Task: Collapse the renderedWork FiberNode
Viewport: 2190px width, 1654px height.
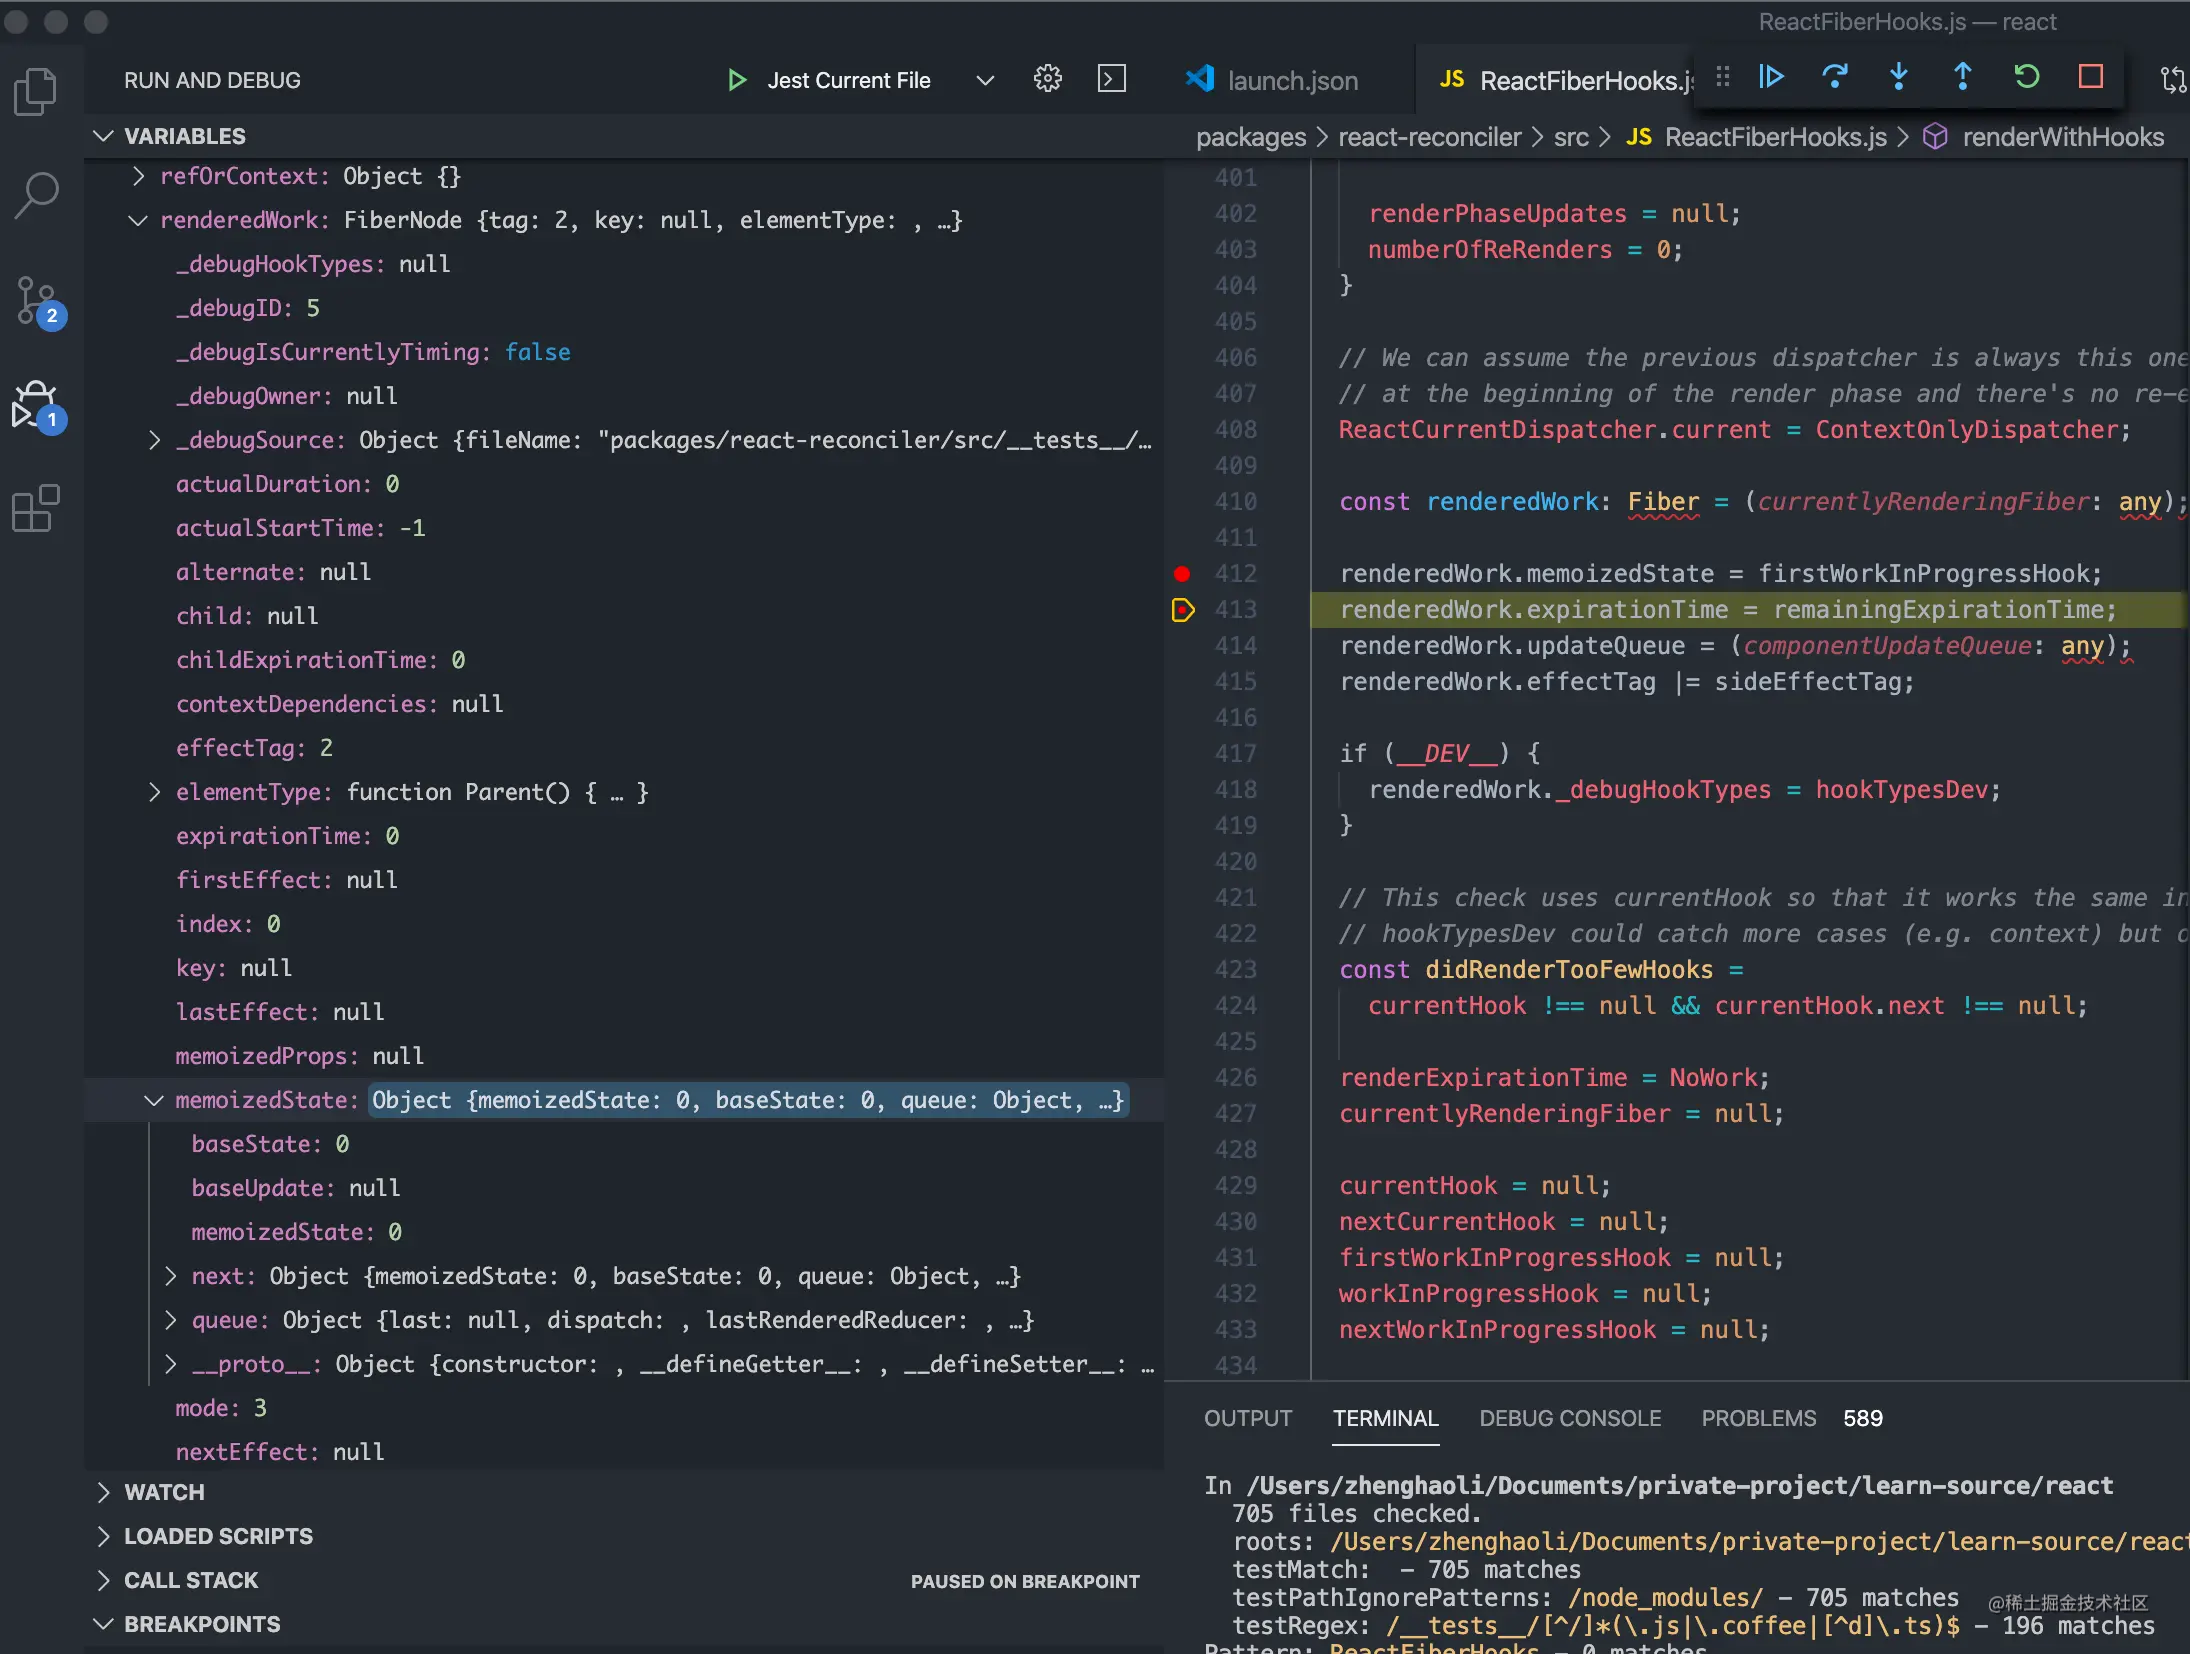Action: pos(139,220)
